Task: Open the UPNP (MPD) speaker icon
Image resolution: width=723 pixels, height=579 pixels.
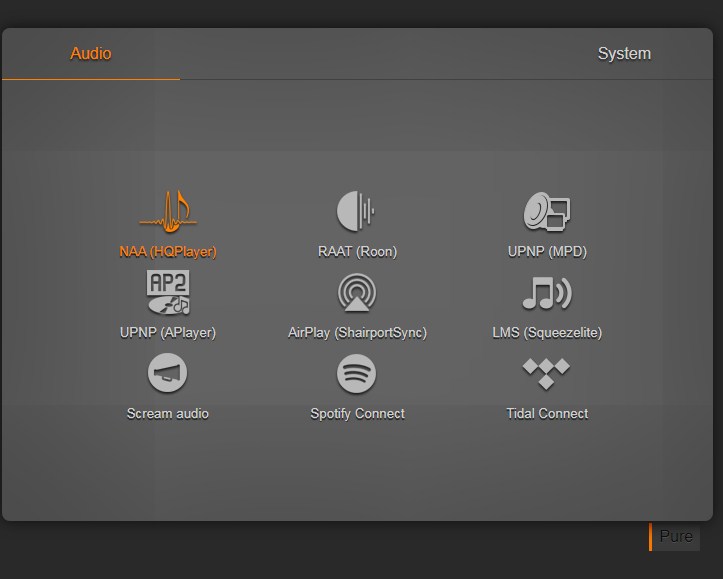Action: (546, 211)
